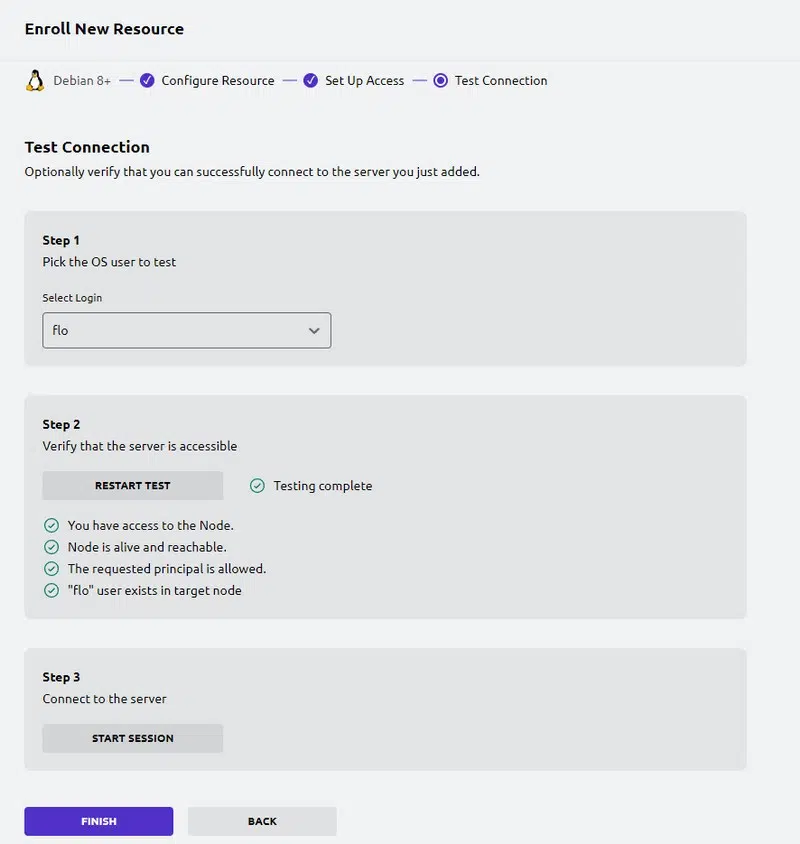Click the Debian 8+ step label

click(82, 81)
